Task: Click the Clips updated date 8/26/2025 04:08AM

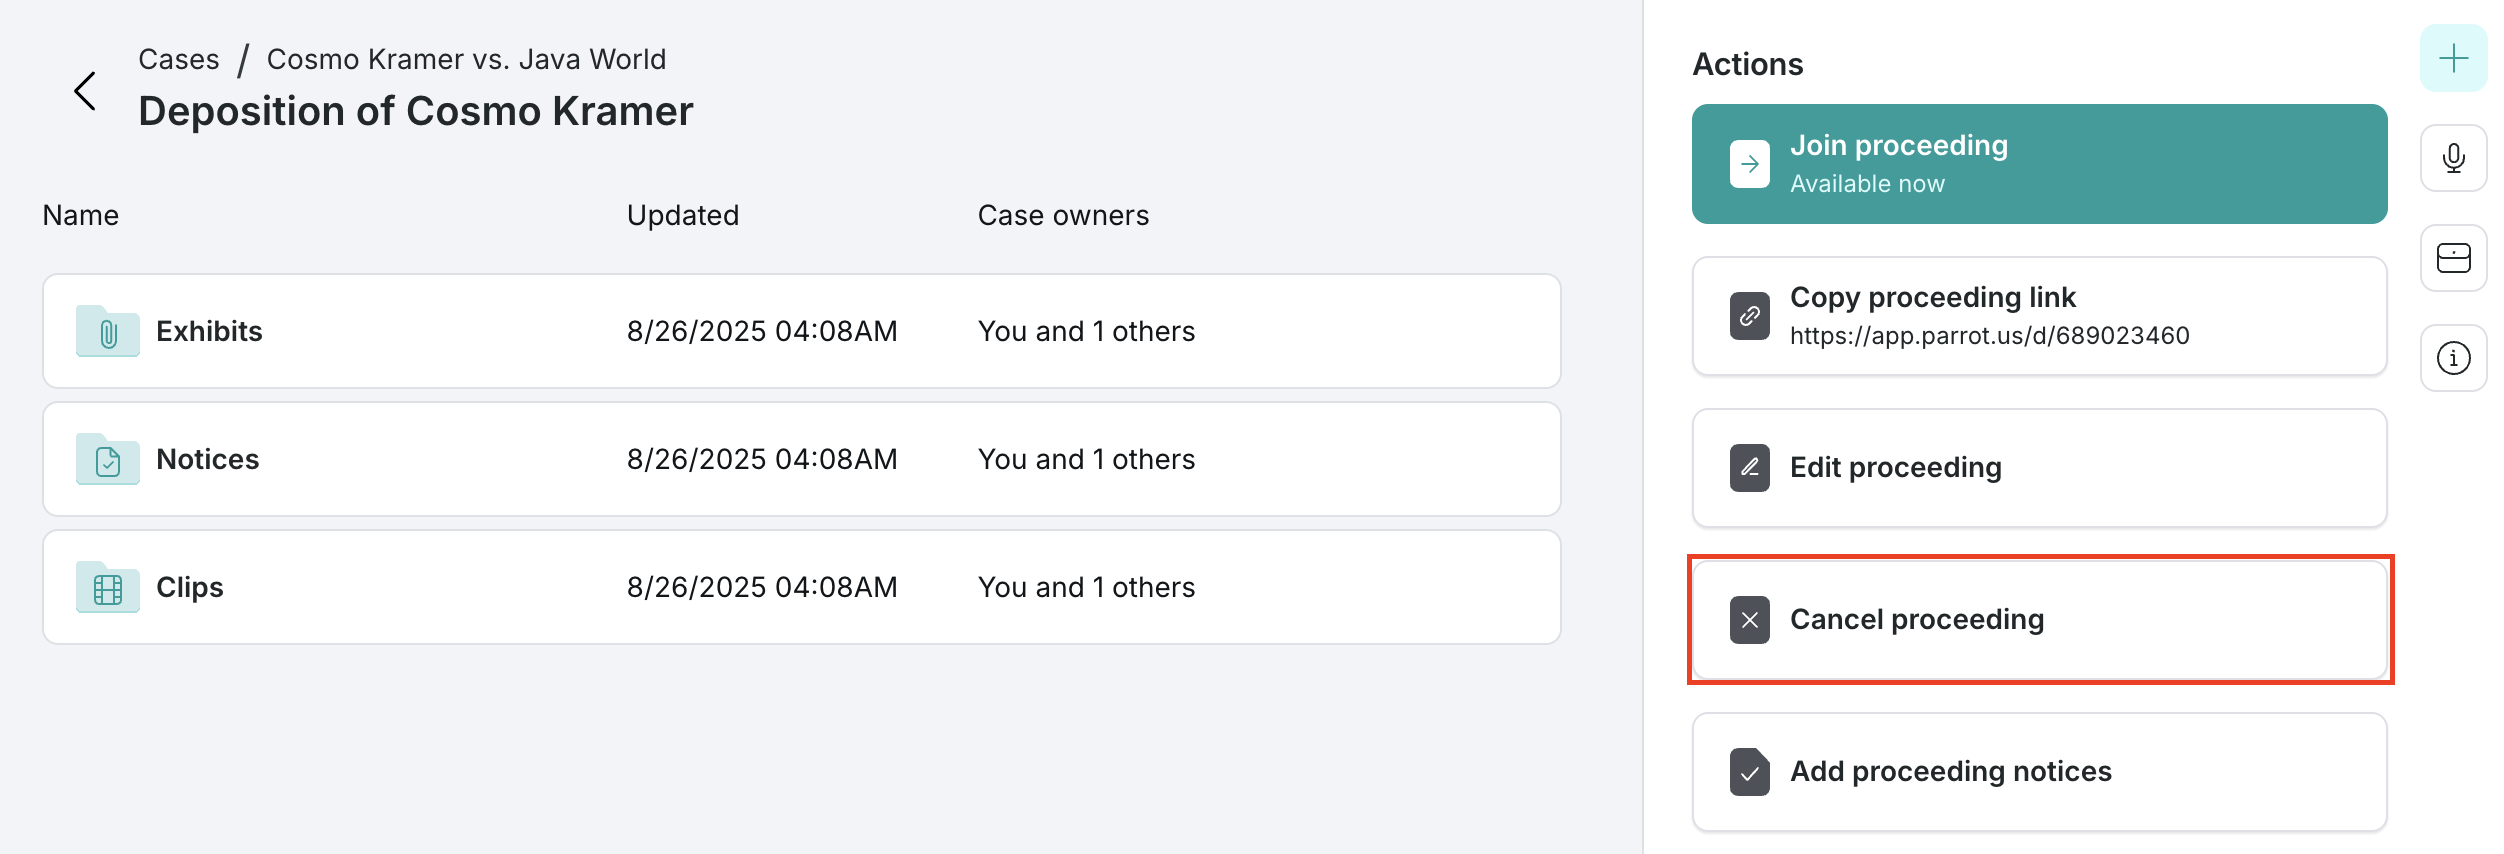Action: 762,587
